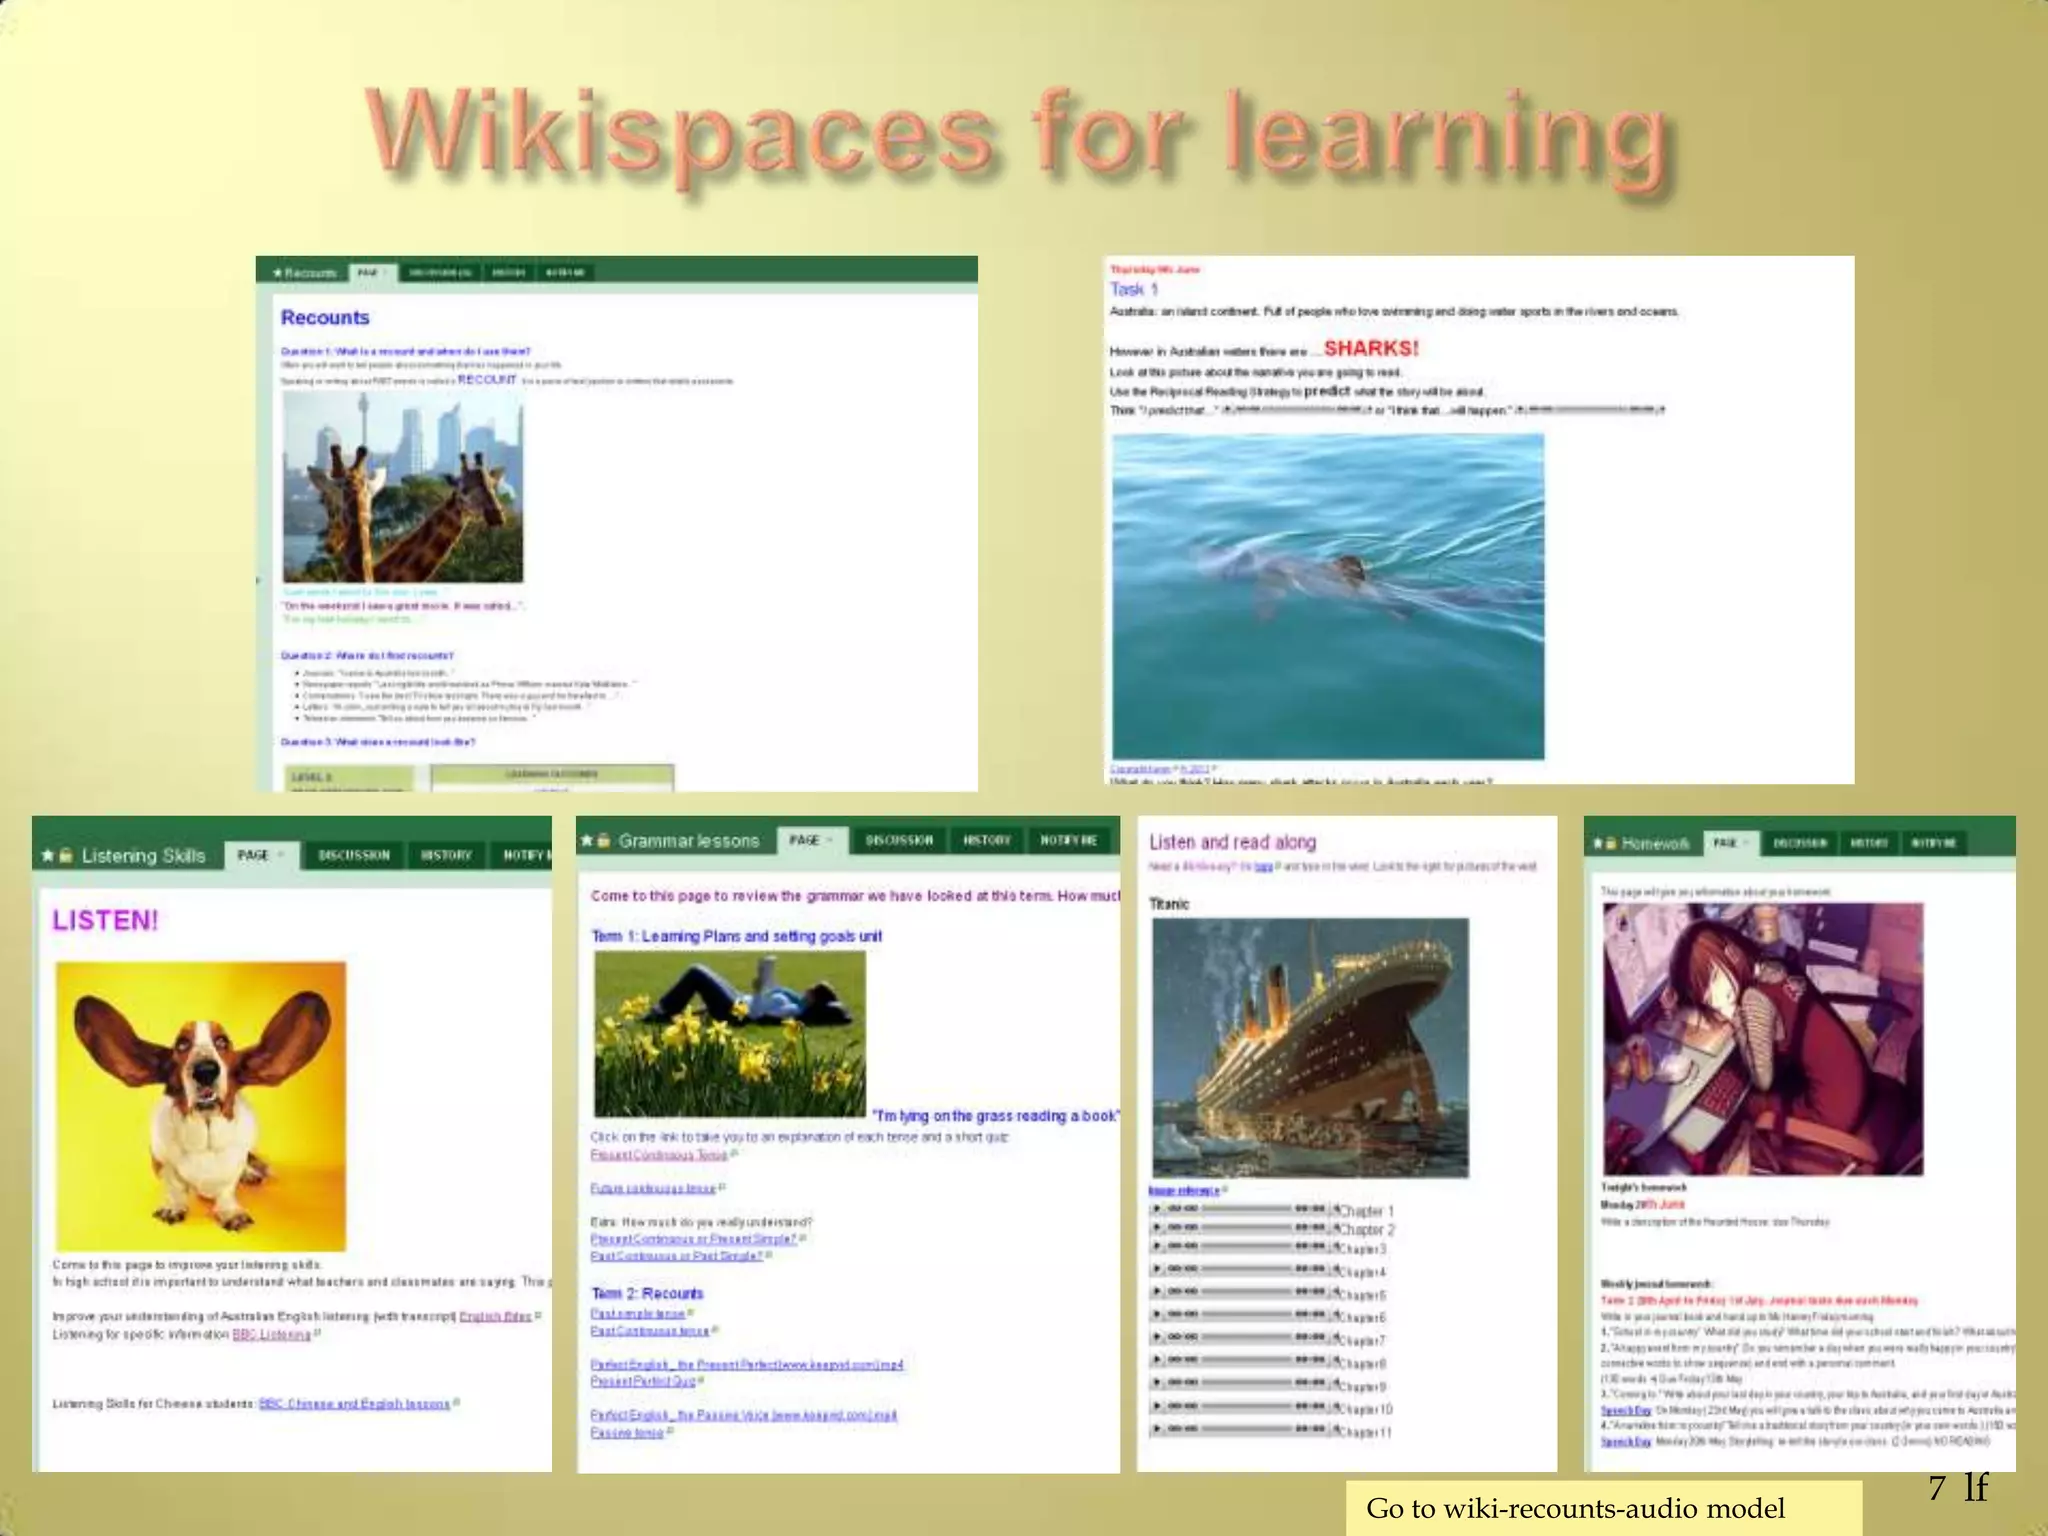Click the shark in water photo

(1328, 596)
